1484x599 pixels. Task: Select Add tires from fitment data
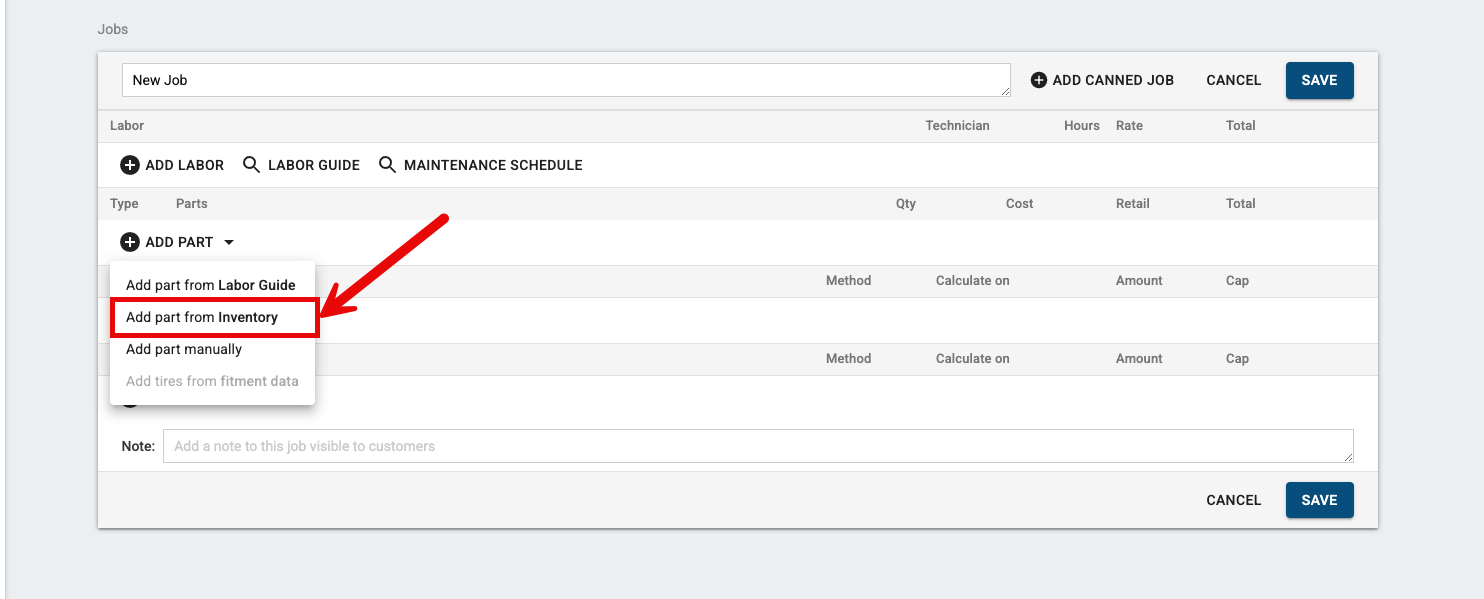pyautogui.click(x=211, y=381)
